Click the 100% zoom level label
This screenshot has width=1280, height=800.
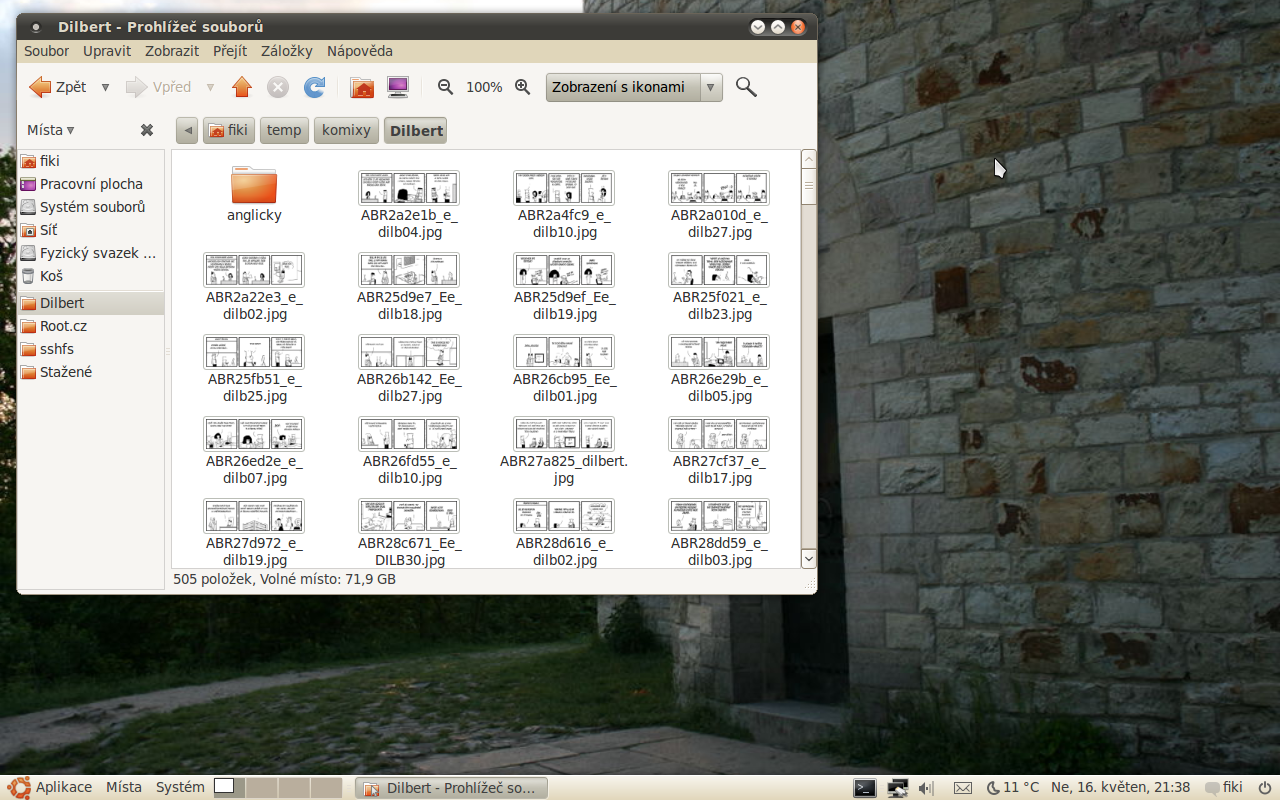pos(484,87)
